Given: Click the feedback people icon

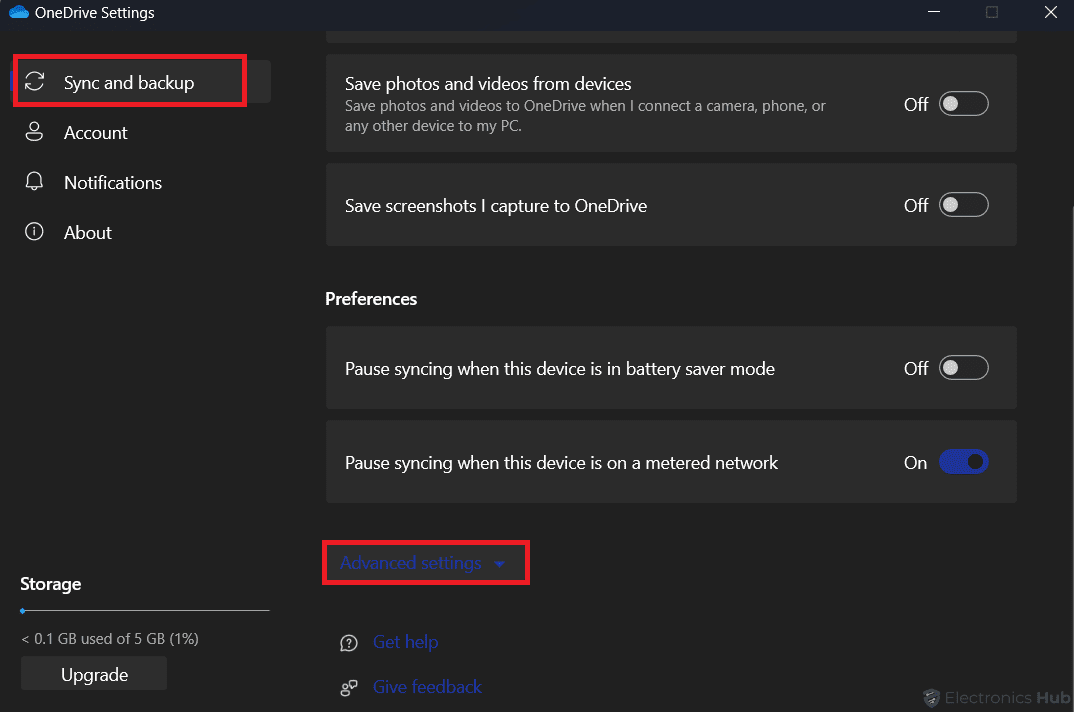Looking at the screenshot, I should pos(348,687).
